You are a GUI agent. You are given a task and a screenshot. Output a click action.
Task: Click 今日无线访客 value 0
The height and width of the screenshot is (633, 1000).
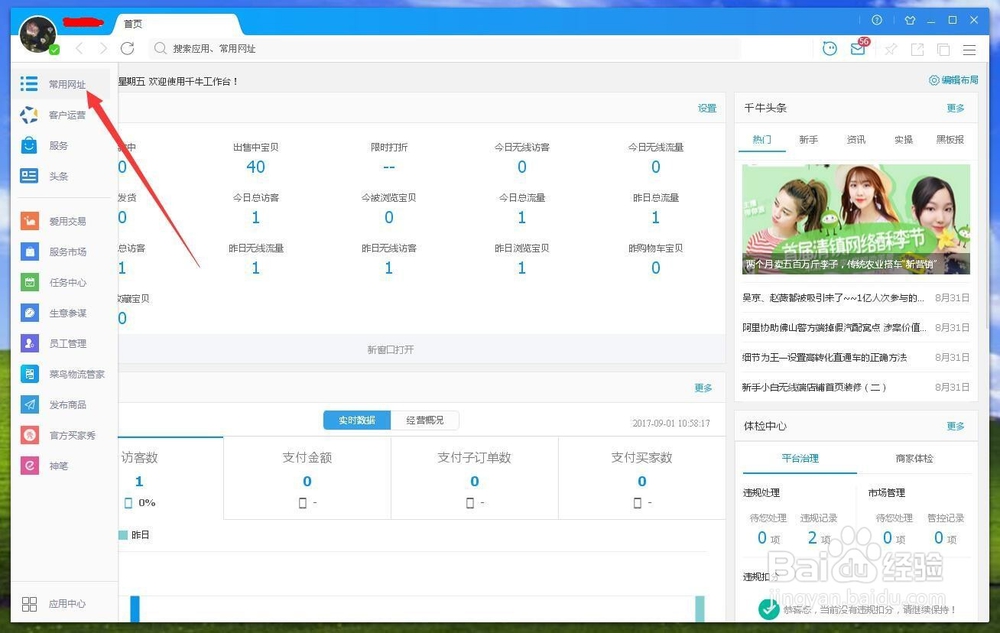point(522,167)
